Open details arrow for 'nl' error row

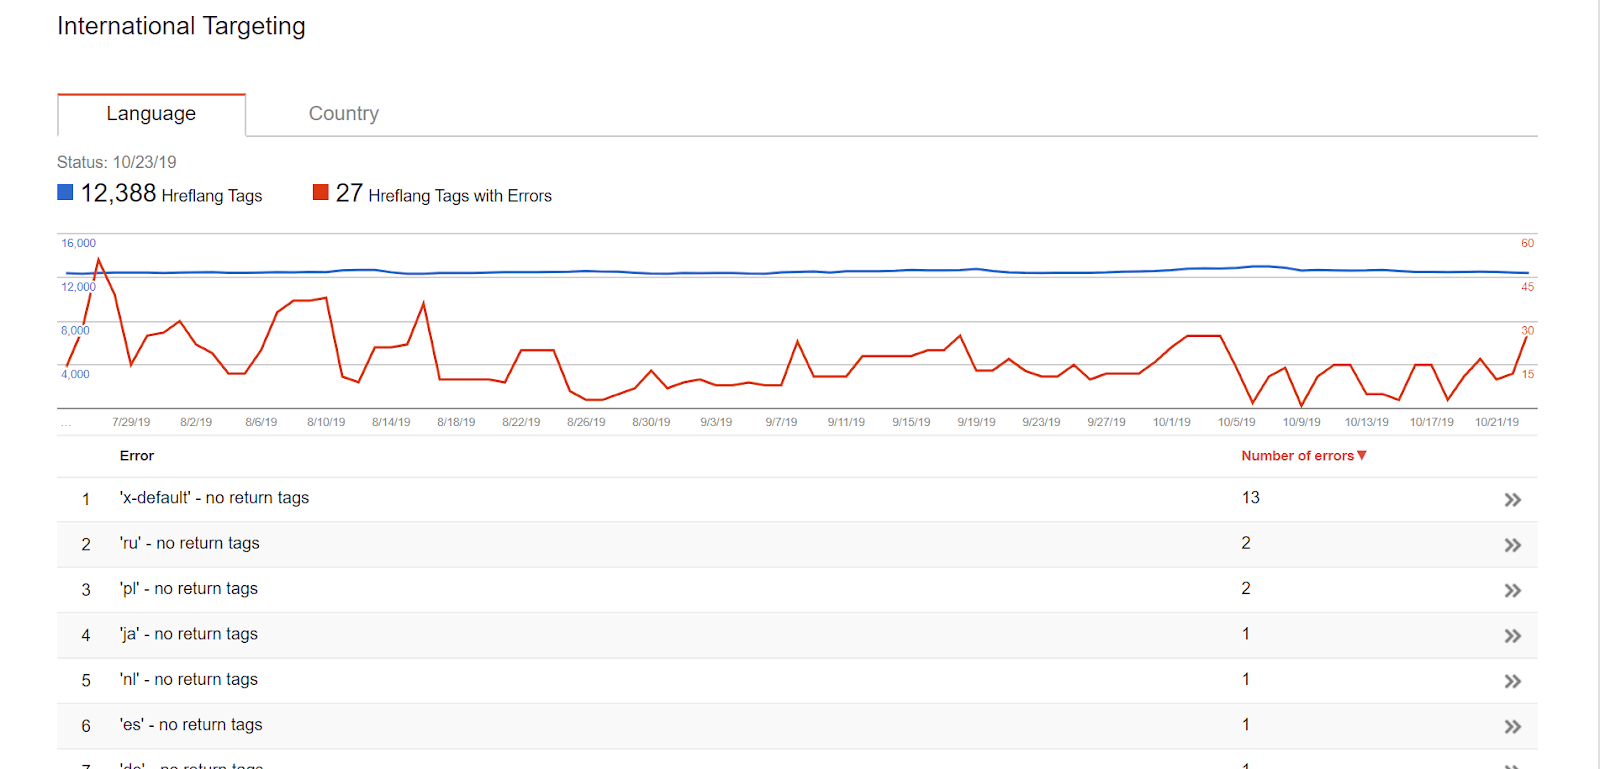1513,681
